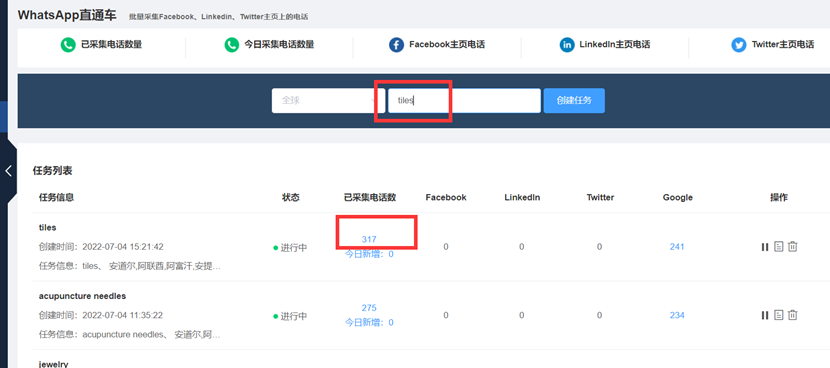Open details icon for tiles task
This screenshot has width=830, height=368.
click(x=778, y=246)
